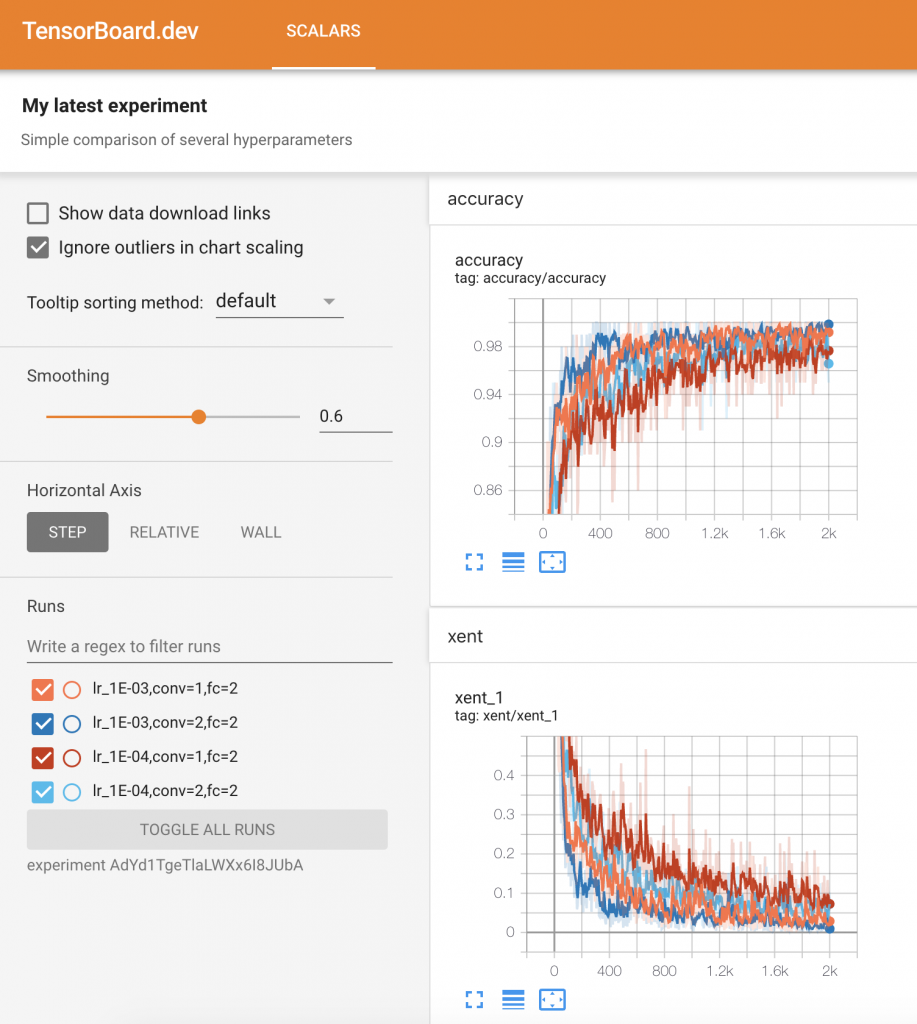917x1024 pixels.
Task: Expand the accuracy chart to full size
Action: [473, 562]
